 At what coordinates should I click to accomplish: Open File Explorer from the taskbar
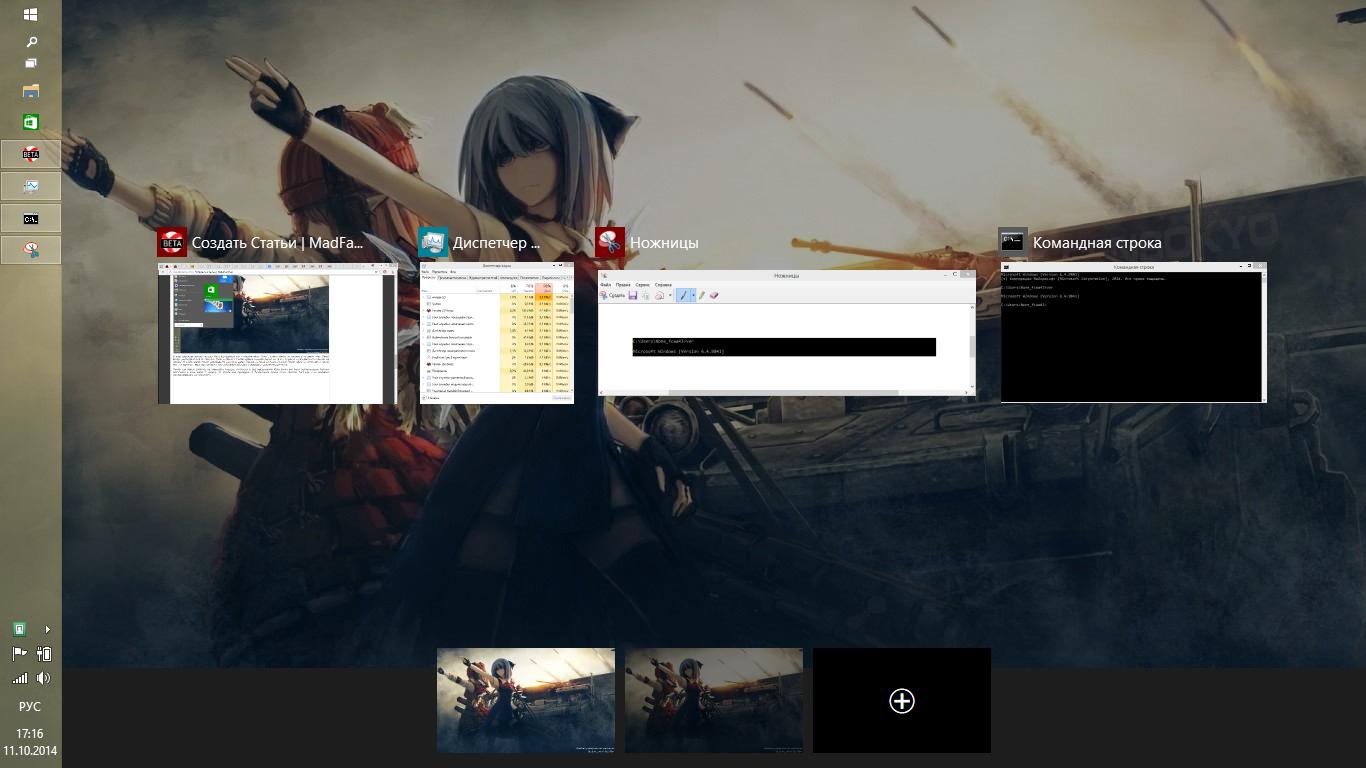[x=31, y=91]
